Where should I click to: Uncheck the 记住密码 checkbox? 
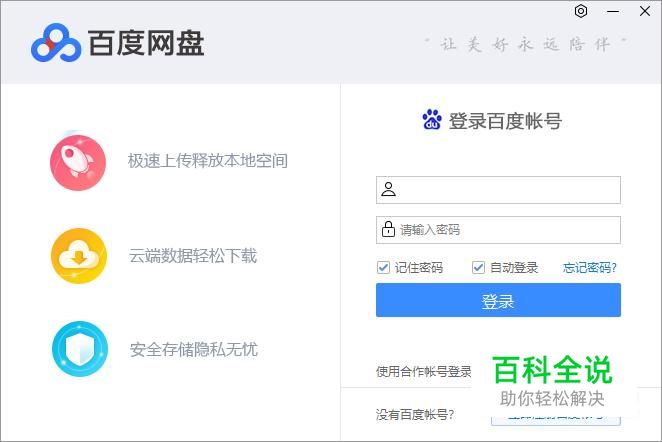click(x=383, y=267)
